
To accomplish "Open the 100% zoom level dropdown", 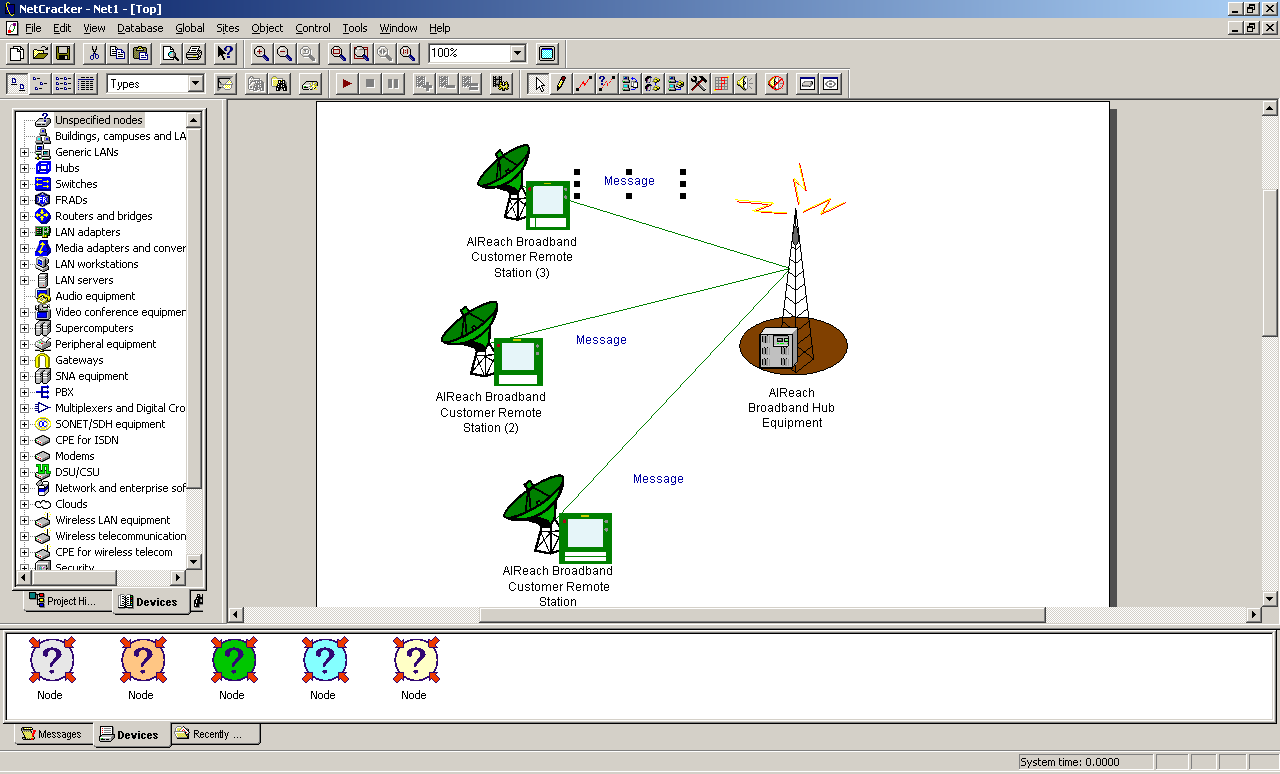I will 517,53.
